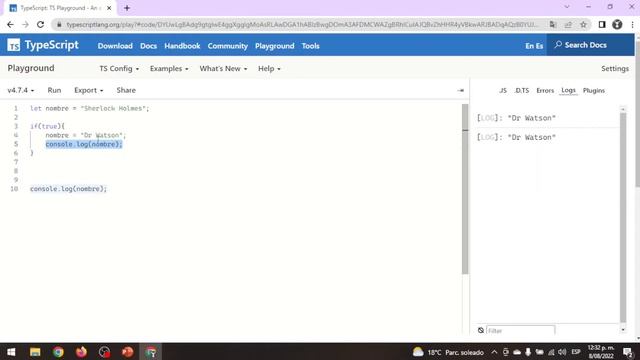The width and height of the screenshot is (640, 360).
Task: Click the volume icon in system tray
Action: [x=562, y=352]
